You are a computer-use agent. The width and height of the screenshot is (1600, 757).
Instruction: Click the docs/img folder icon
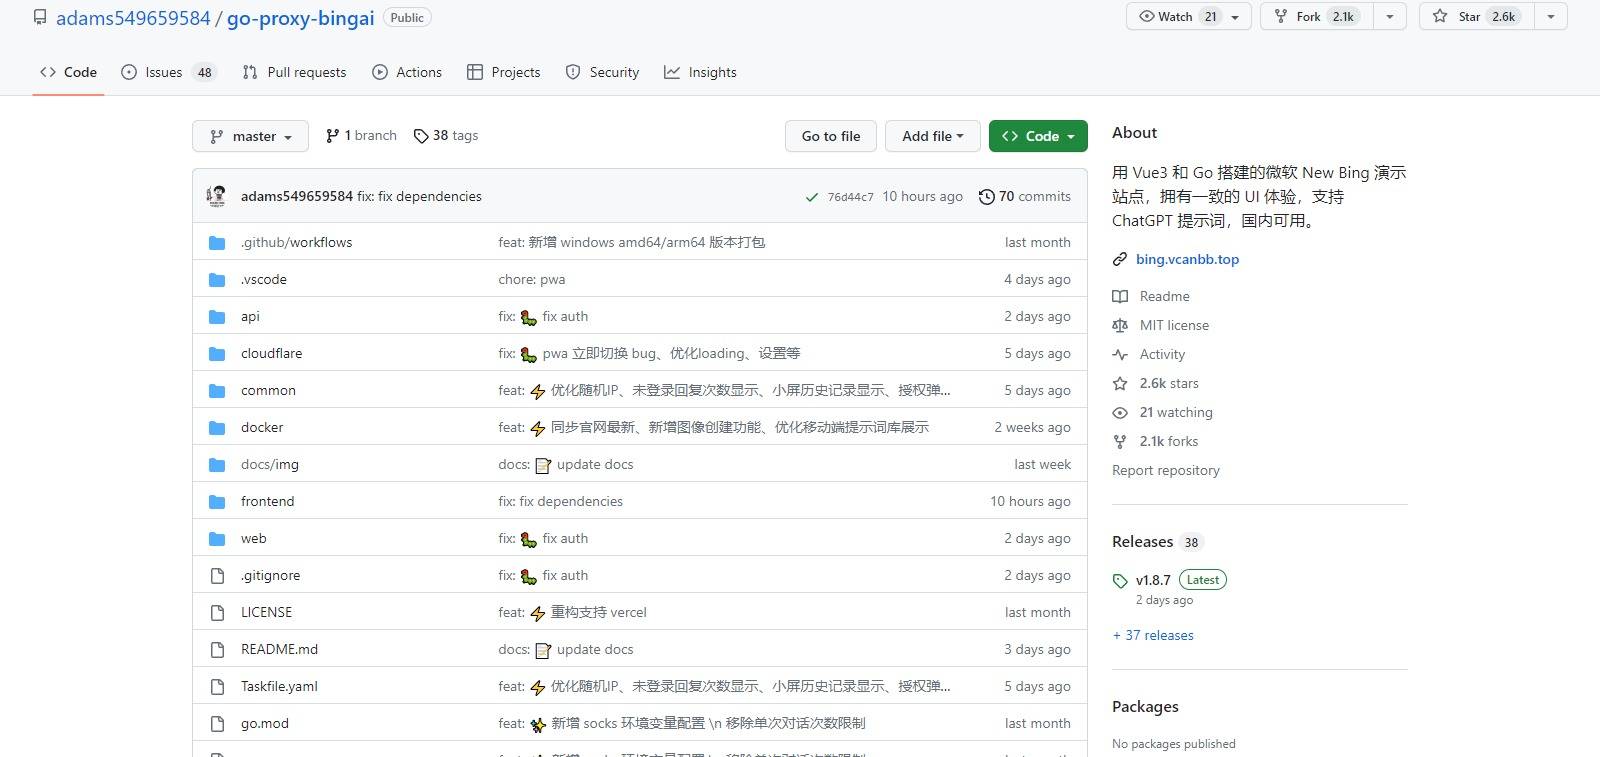point(217,465)
